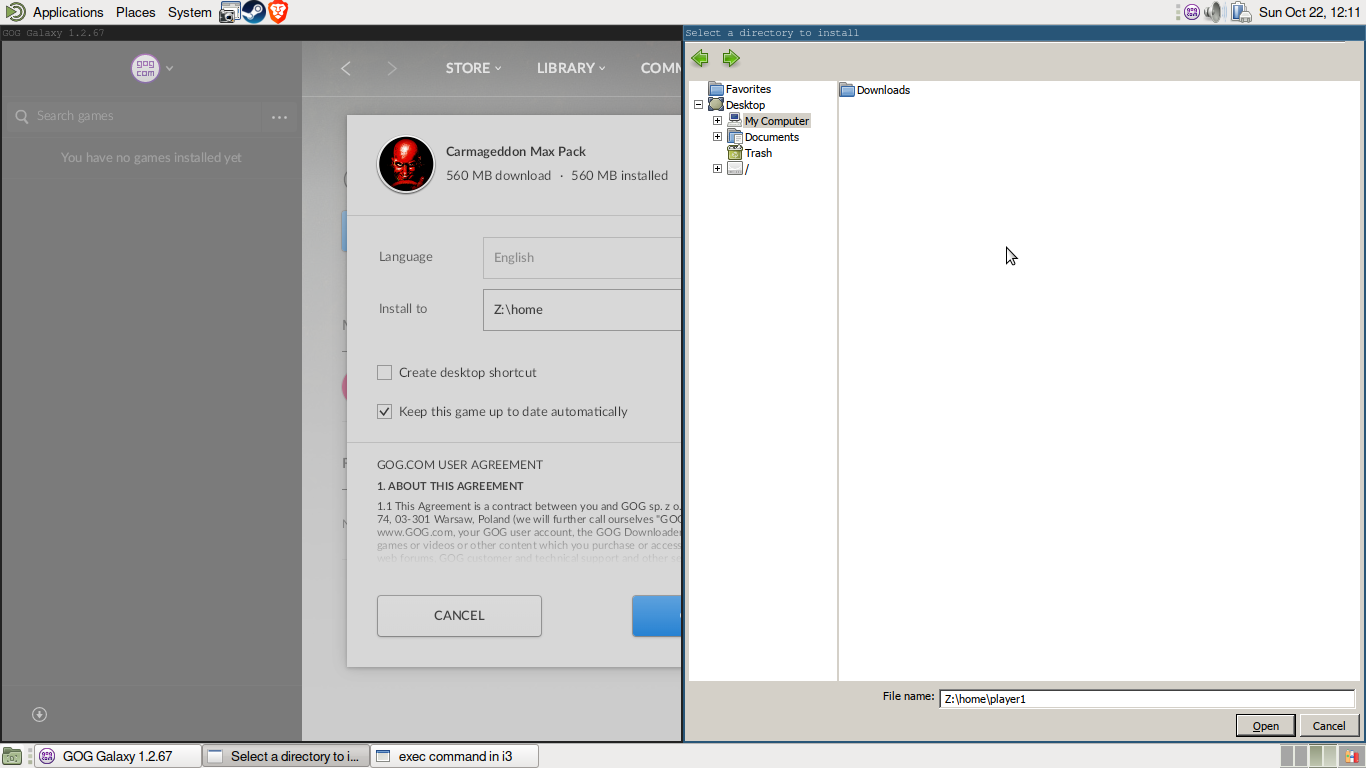Open the System menu
This screenshot has height=768, width=1366.
coord(189,12)
